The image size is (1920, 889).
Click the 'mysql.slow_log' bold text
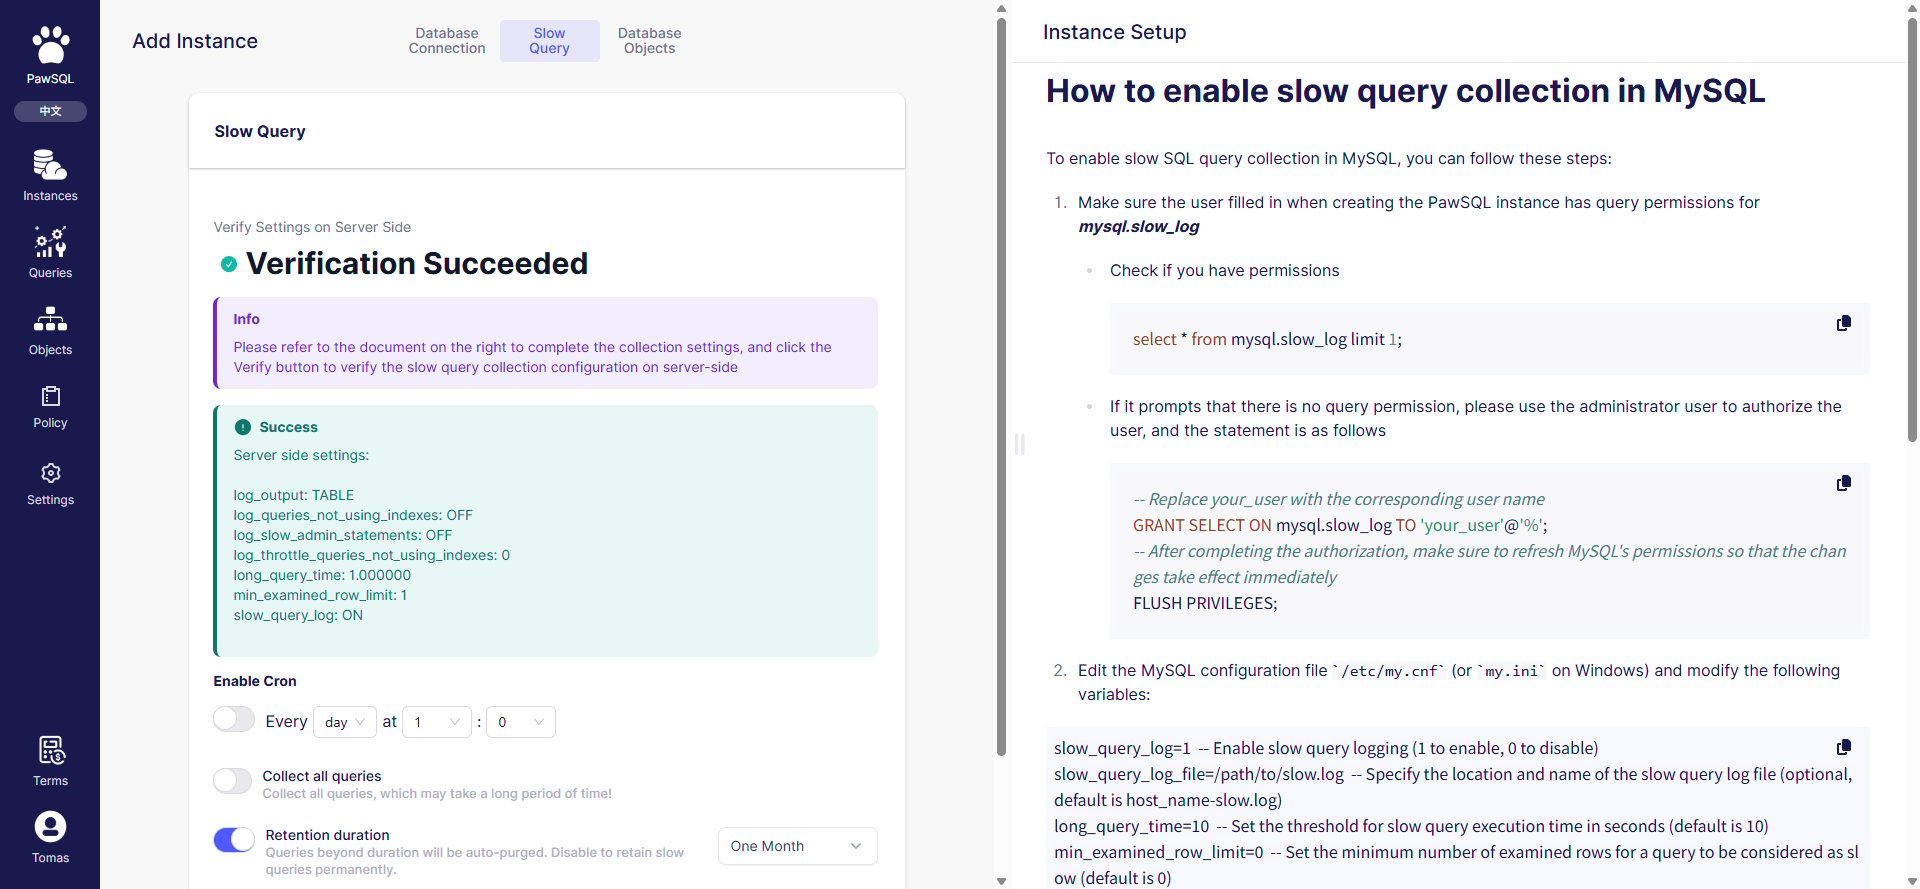coord(1138,227)
